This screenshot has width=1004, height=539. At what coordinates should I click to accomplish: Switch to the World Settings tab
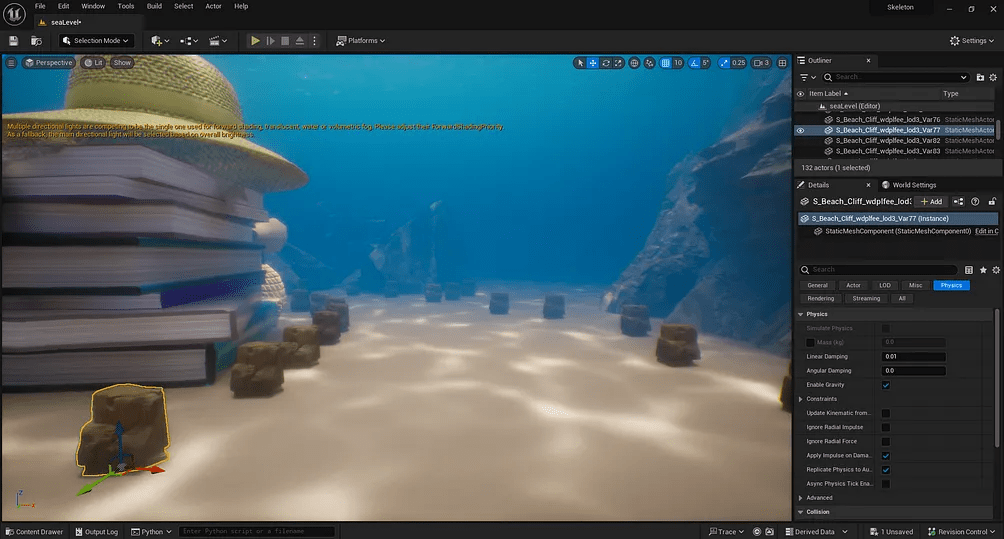pos(908,185)
